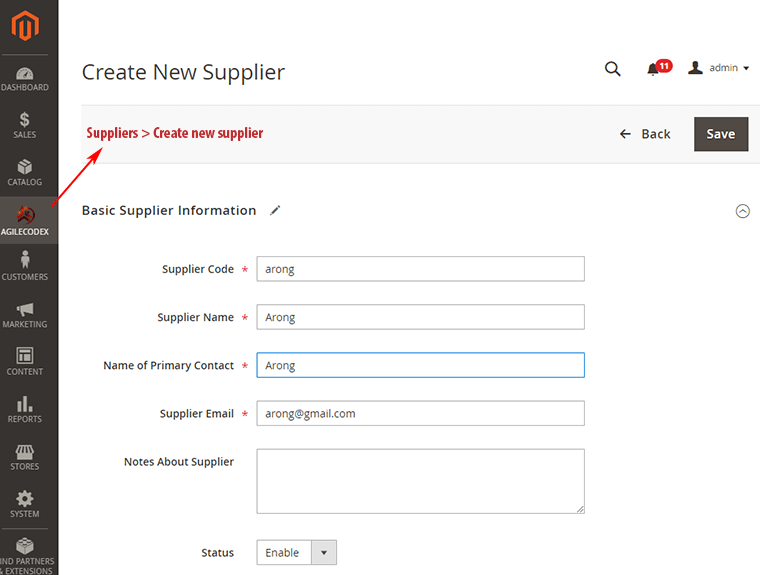Open the Customers sidebar menu
Image resolution: width=765 pixels, height=575 pixels.
25,266
